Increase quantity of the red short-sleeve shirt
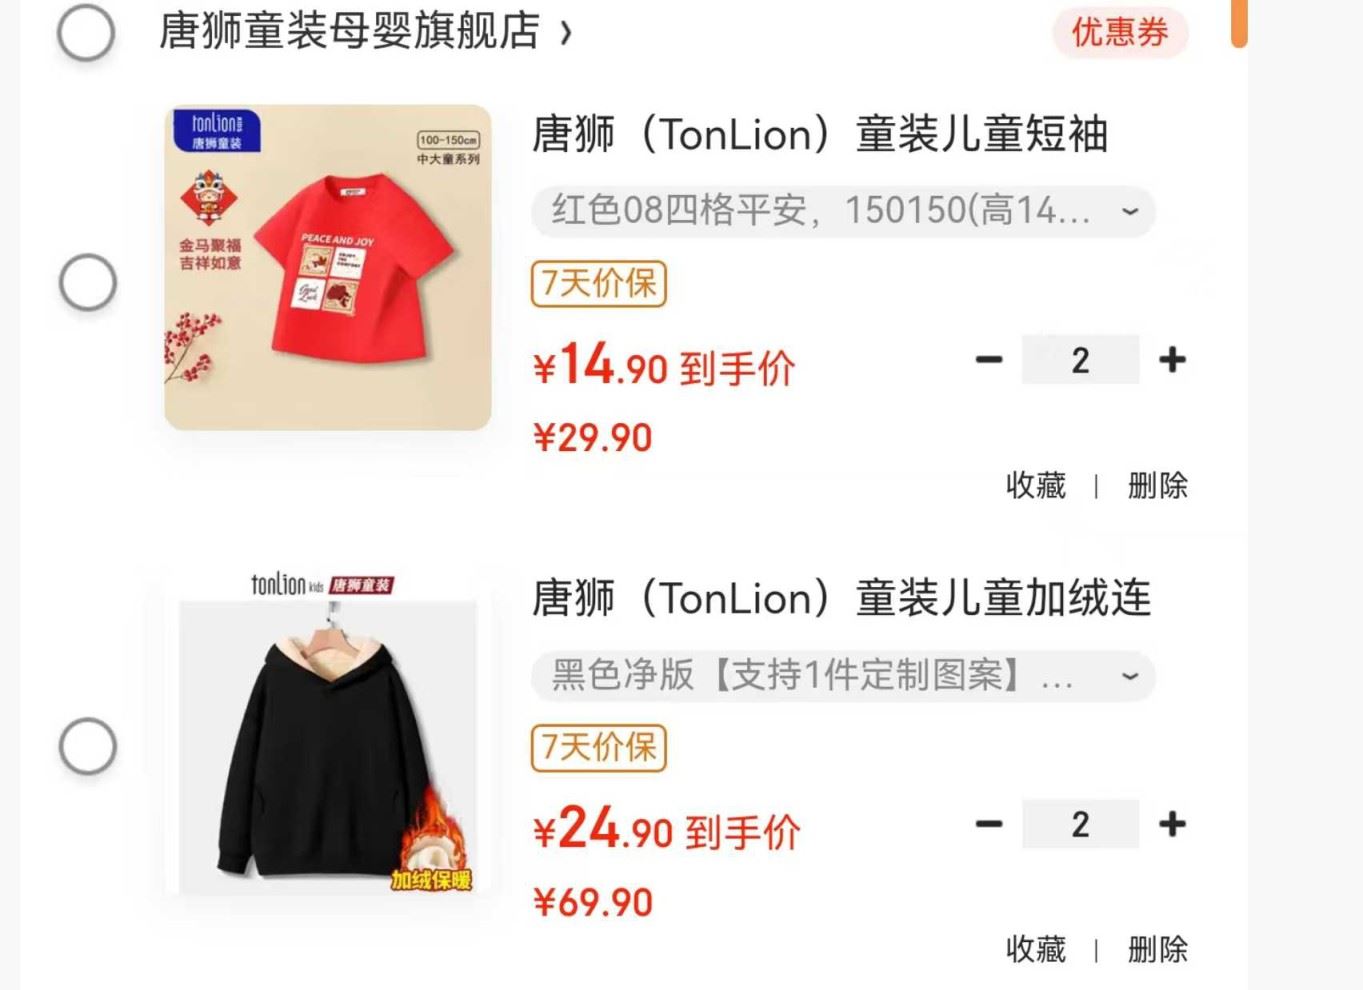Screen dimensions: 1363x990 [x=1172, y=360]
